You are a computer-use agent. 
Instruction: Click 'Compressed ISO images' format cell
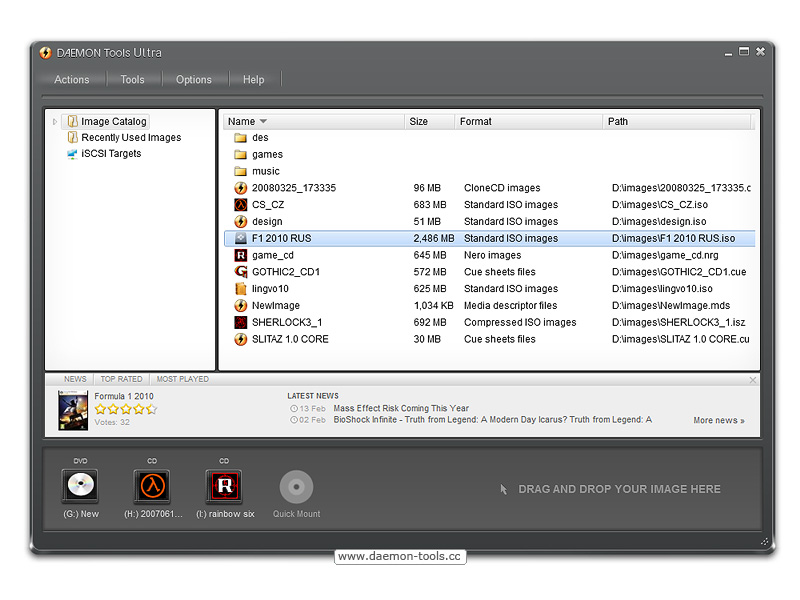(x=520, y=322)
